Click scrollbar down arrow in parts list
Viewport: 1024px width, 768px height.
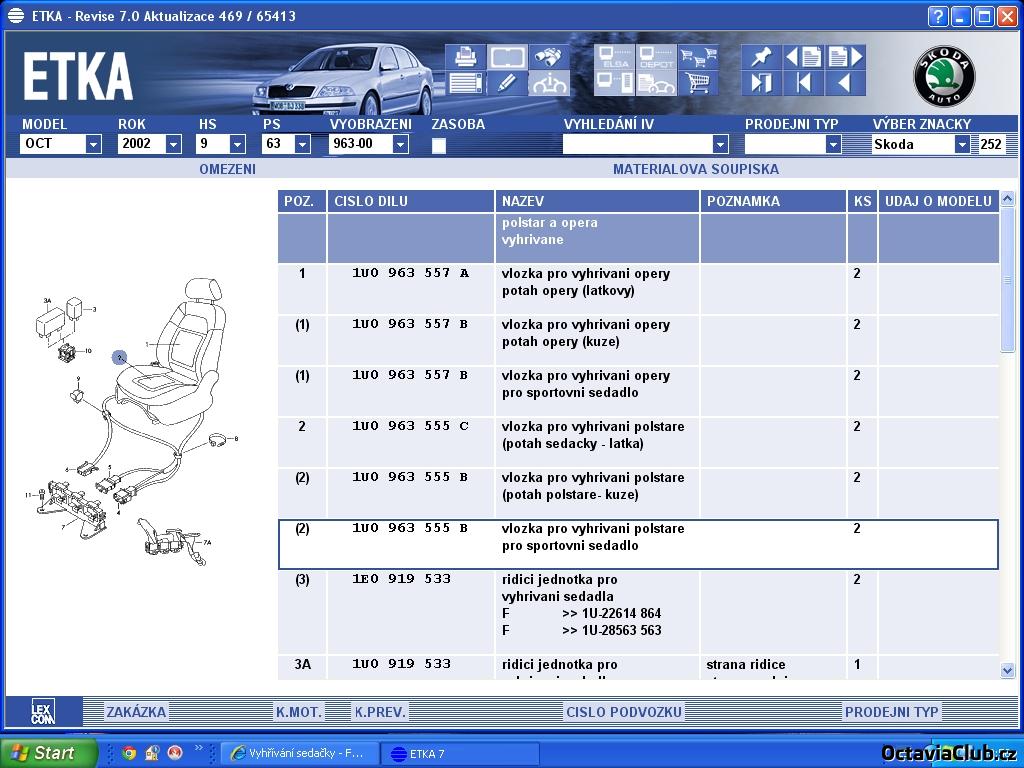pyautogui.click(x=1007, y=670)
